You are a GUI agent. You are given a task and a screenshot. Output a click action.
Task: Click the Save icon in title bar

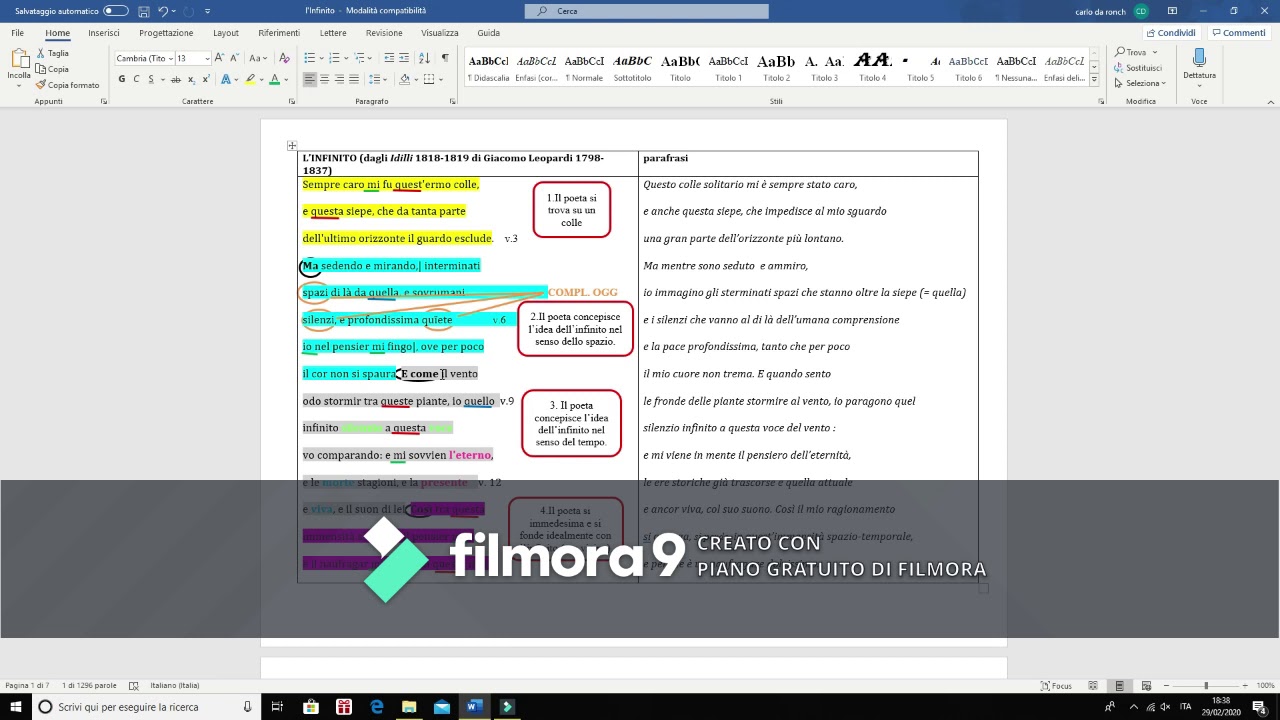pos(144,11)
